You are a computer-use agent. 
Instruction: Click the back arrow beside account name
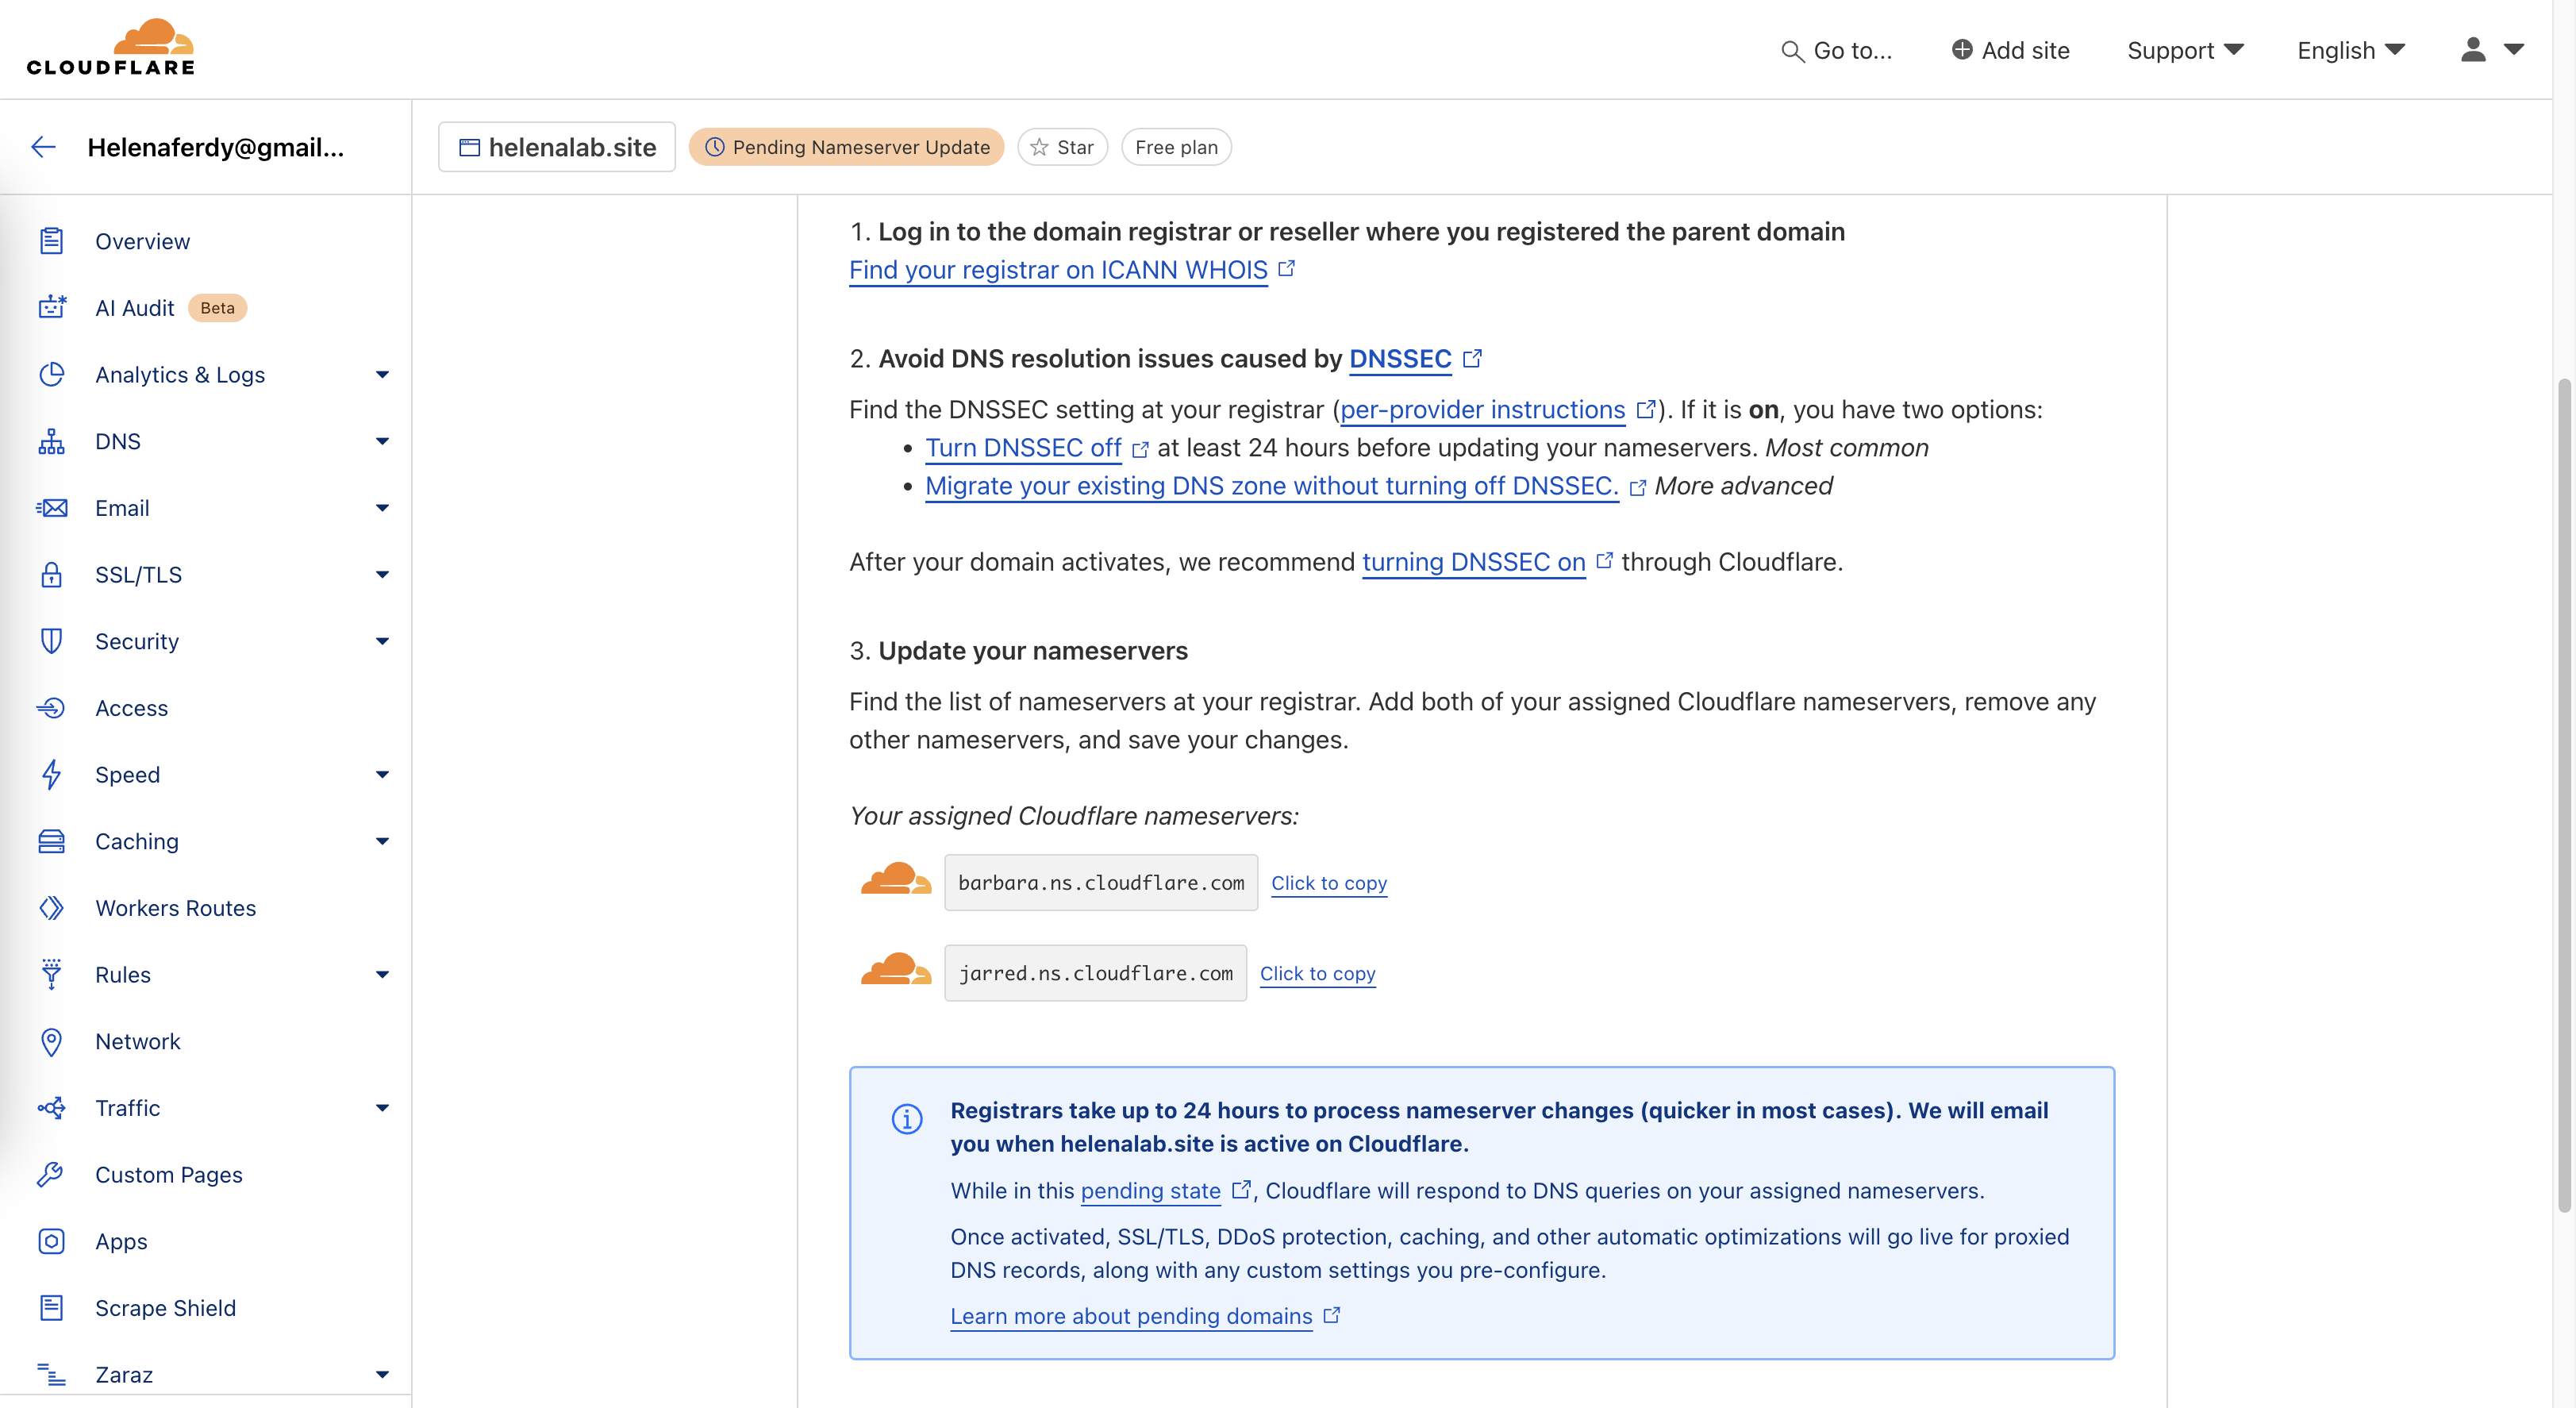click(x=43, y=147)
